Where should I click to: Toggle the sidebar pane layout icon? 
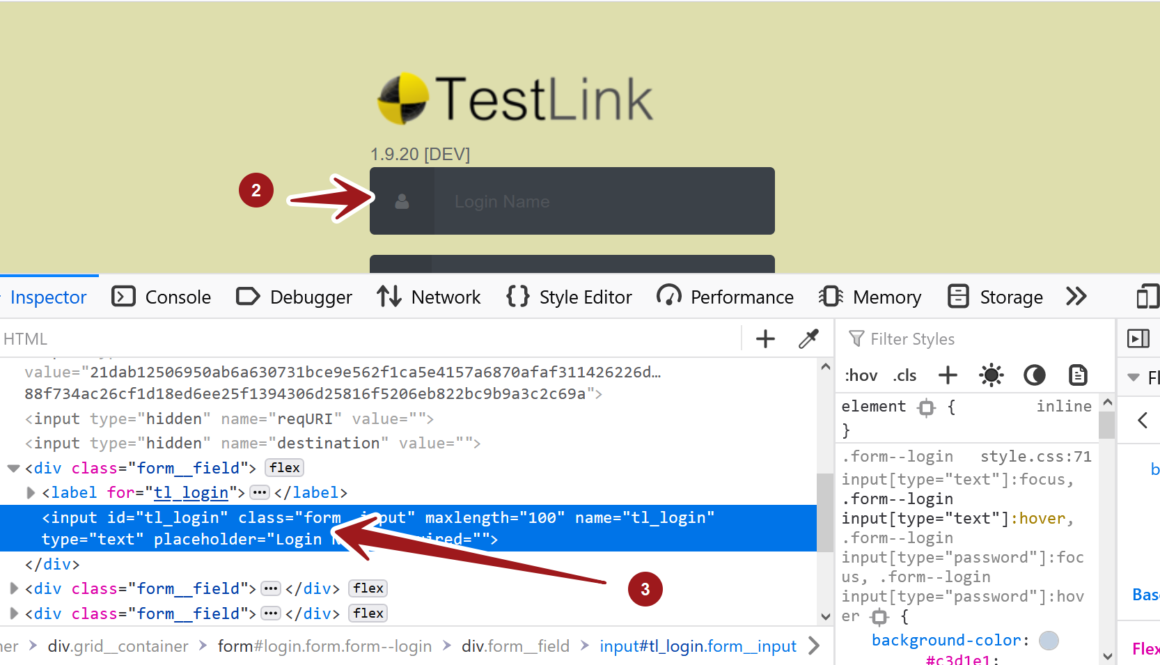click(x=1139, y=339)
